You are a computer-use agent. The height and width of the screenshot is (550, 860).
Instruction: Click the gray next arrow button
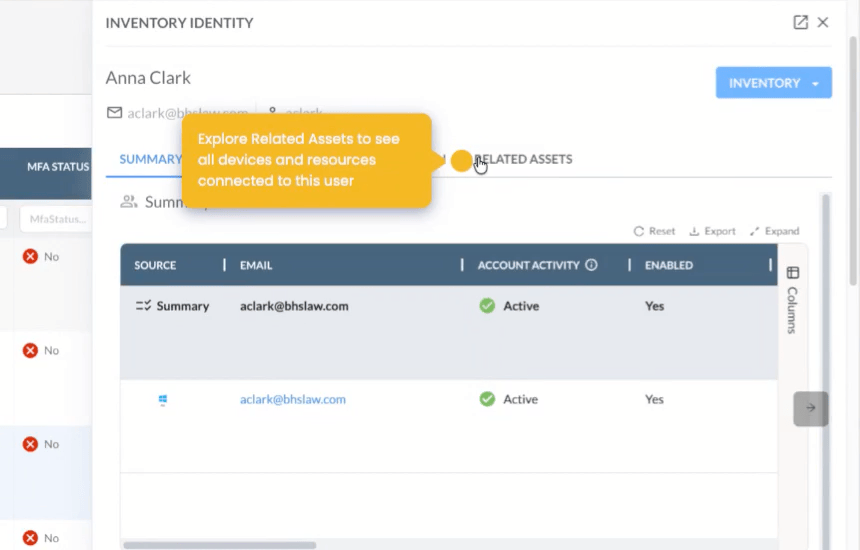[811, 409]
